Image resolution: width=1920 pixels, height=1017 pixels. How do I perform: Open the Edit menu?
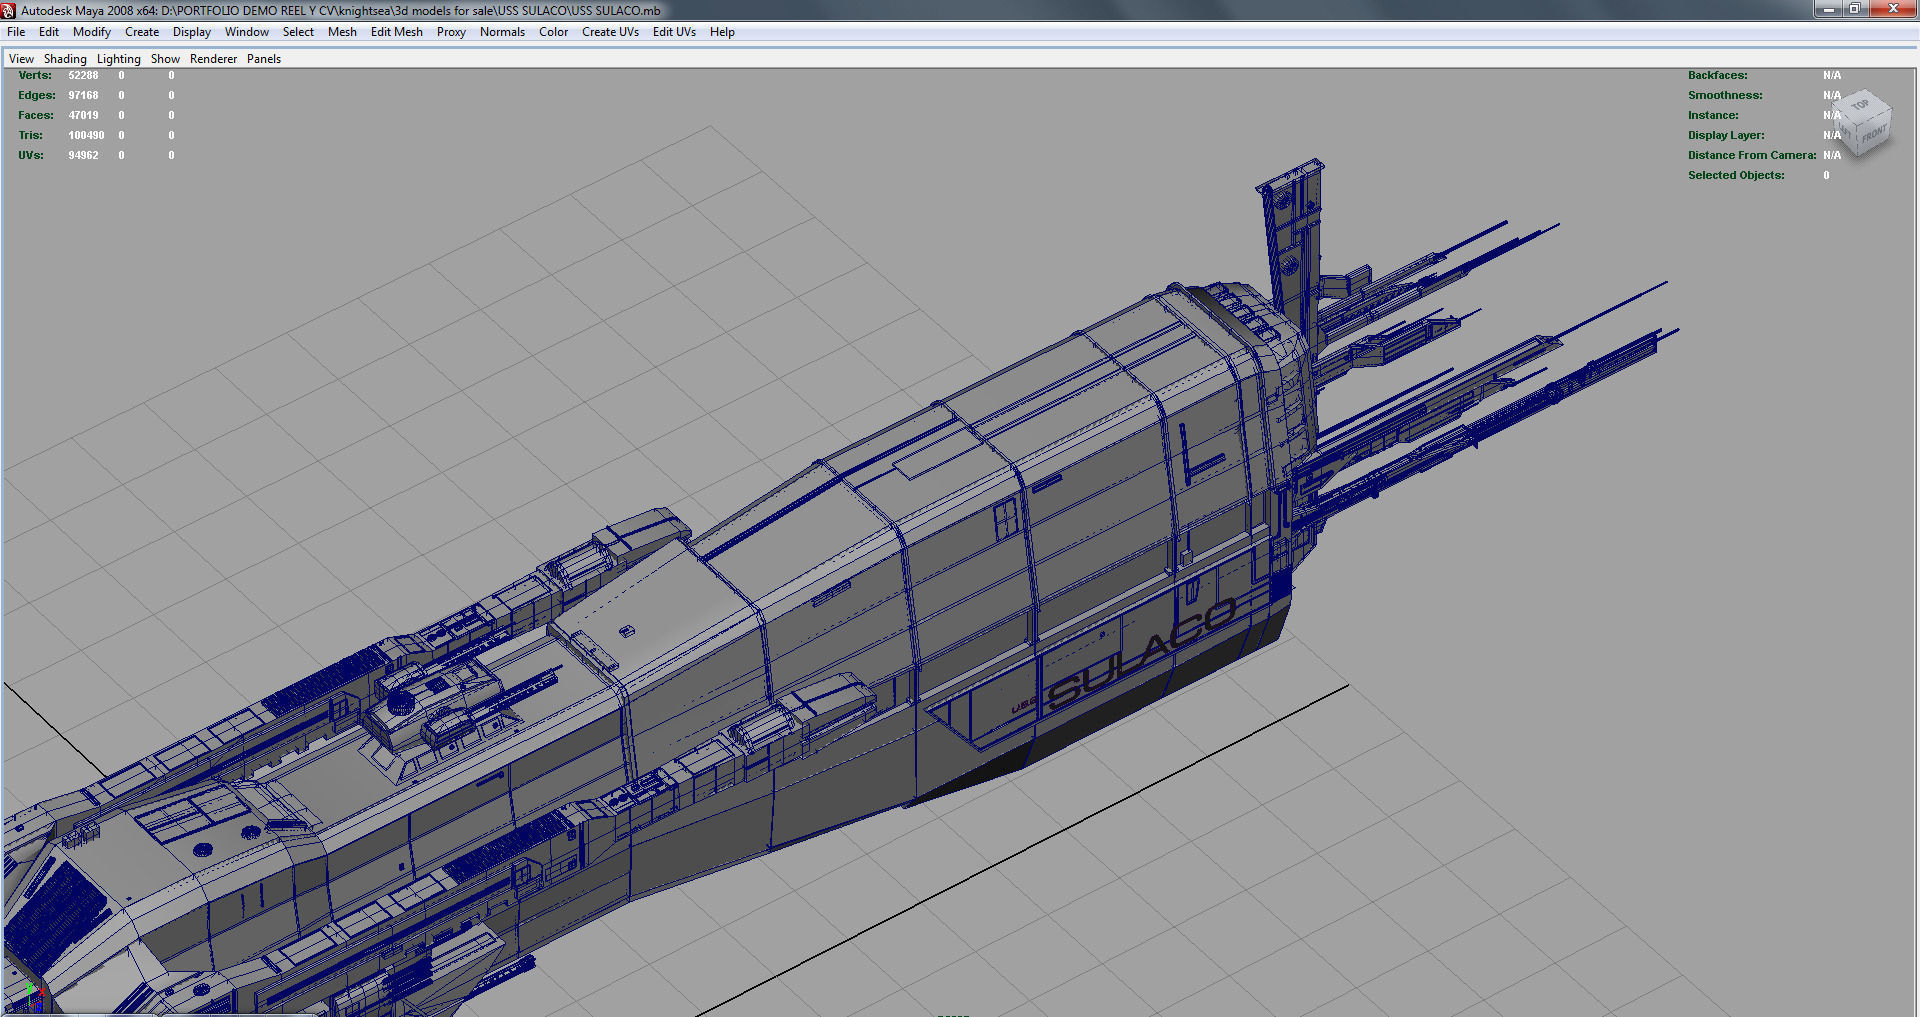tap(49, 32)
